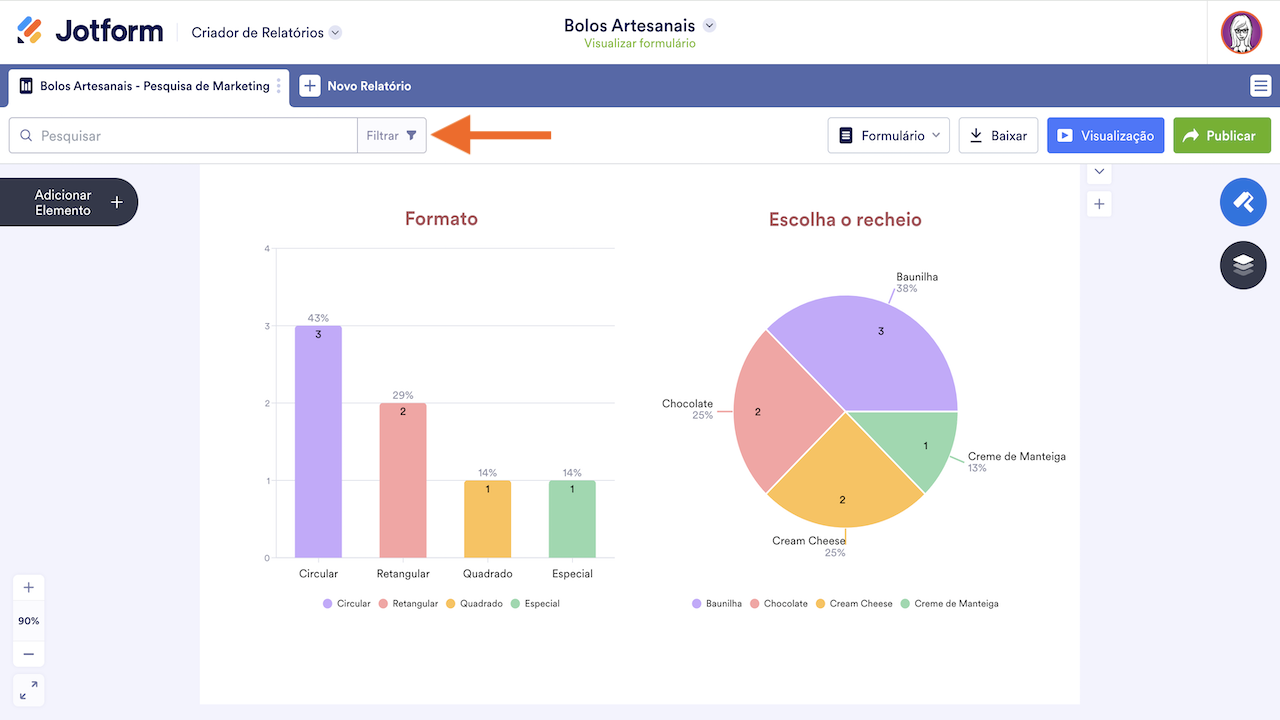Collapse the page using the chevron tile

tap(1098, 172)
